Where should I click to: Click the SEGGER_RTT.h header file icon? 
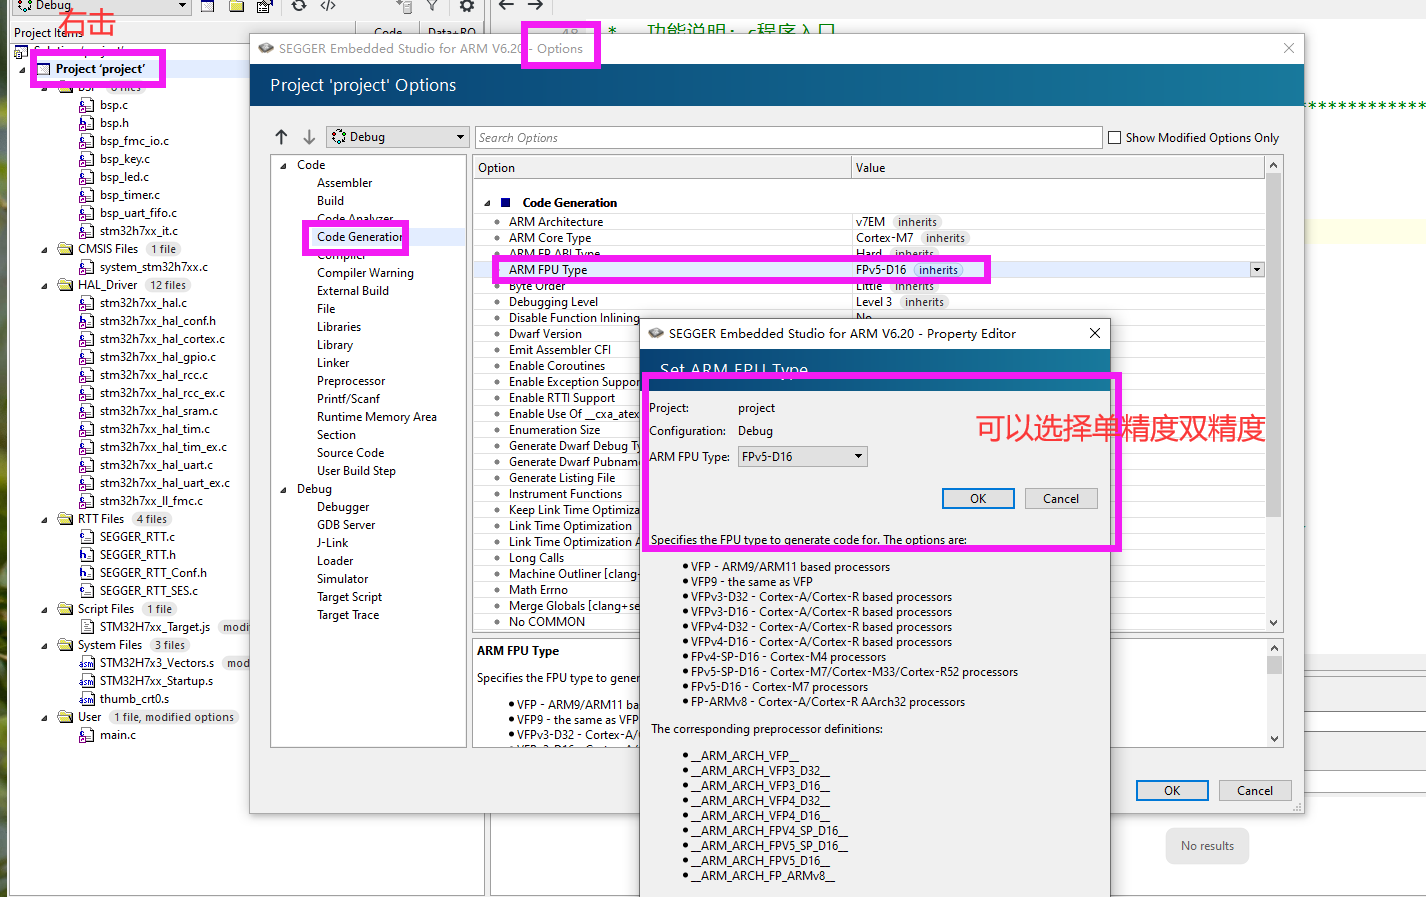coord(87,555)
